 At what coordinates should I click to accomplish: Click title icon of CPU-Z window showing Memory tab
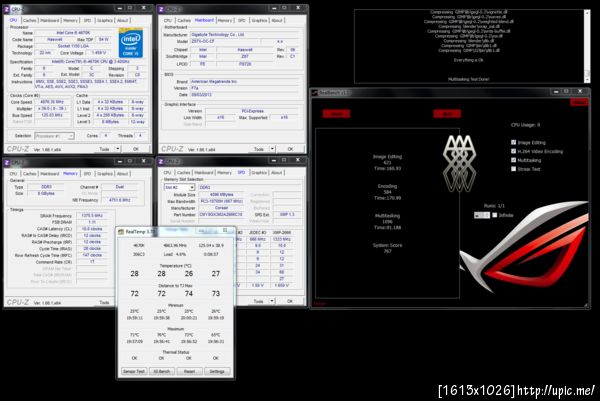point(7,163)
